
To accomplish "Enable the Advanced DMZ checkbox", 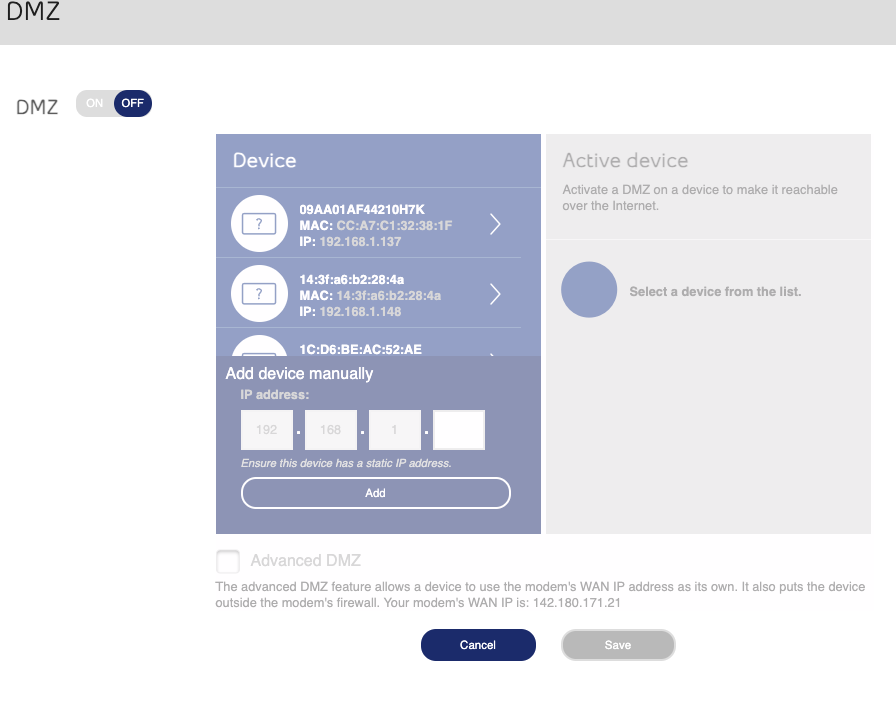I will [228, 561].
